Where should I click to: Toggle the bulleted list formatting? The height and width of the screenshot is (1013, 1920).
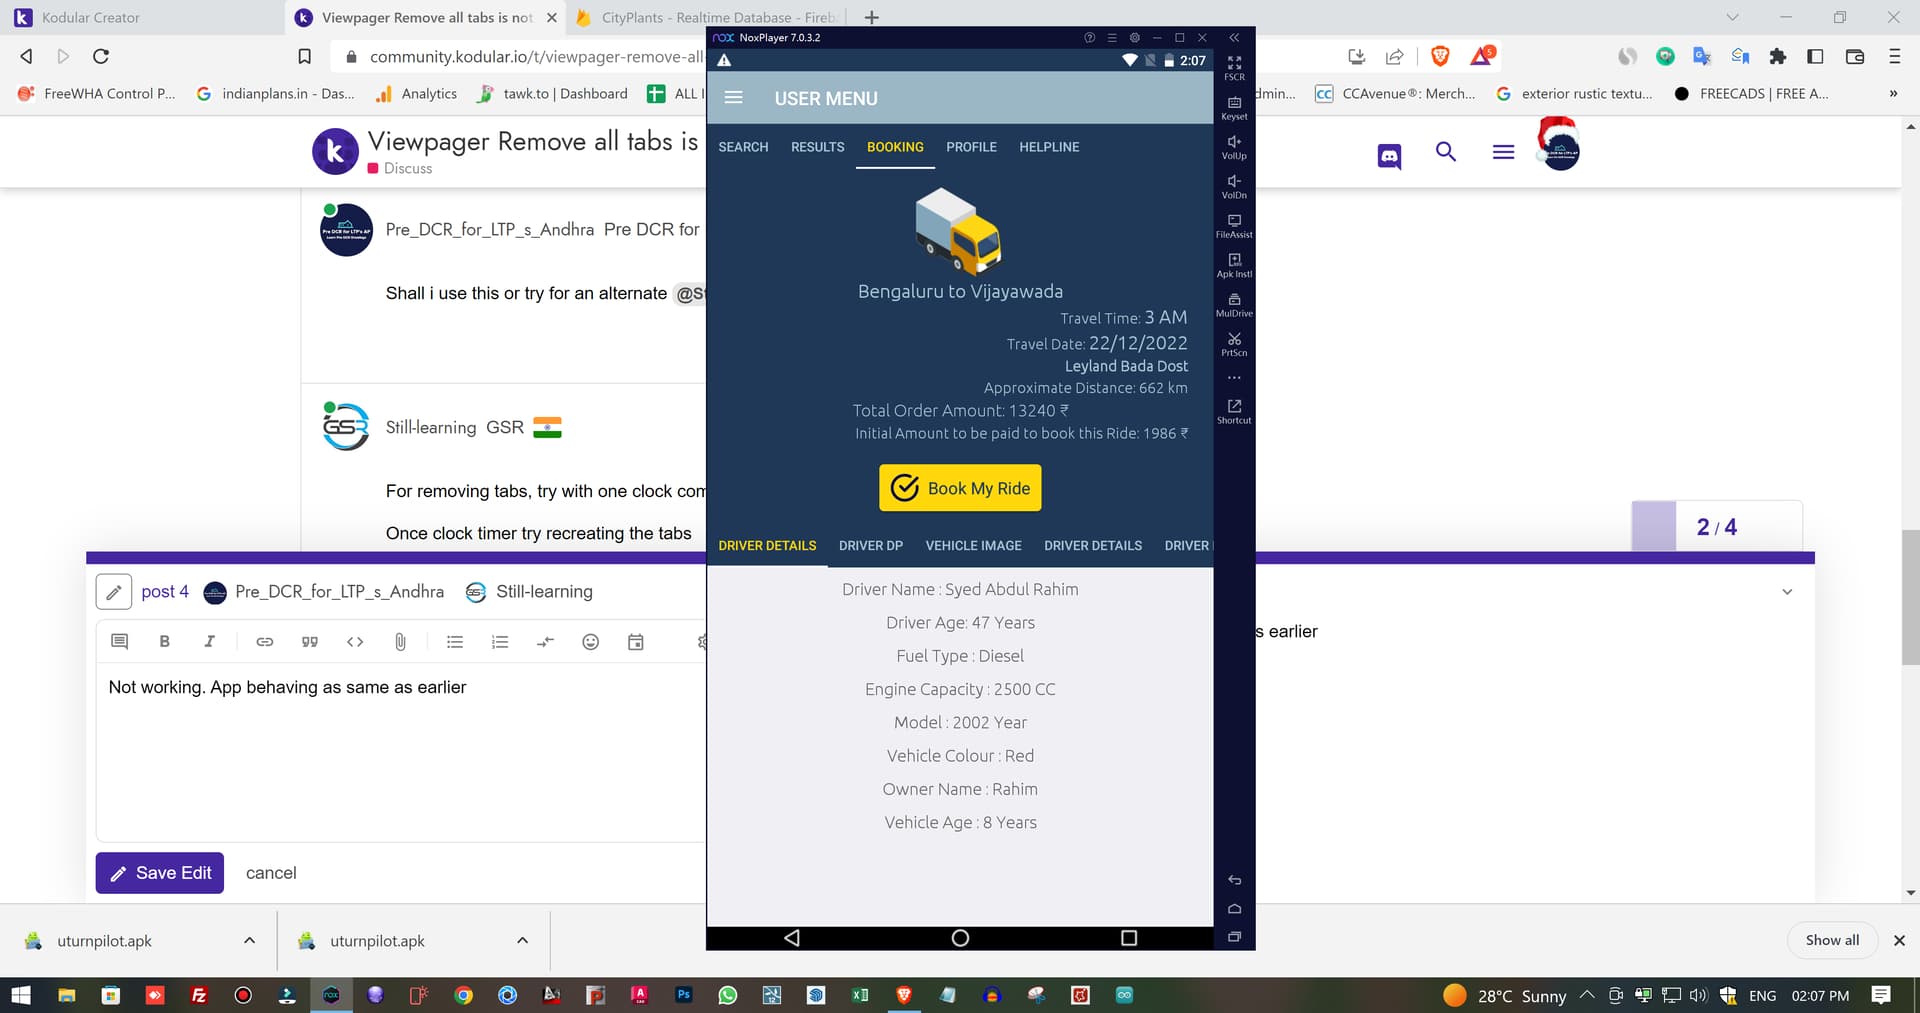(x=455, y=641)
